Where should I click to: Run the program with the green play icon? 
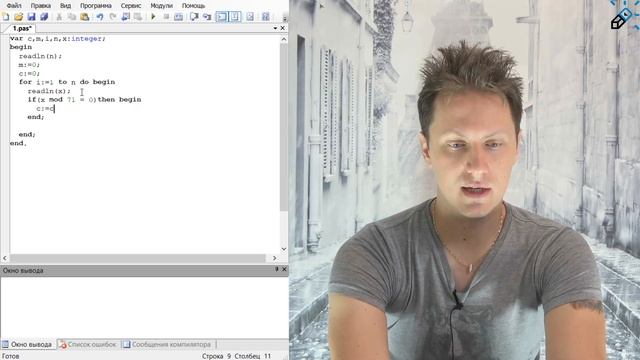click(153, 17)
